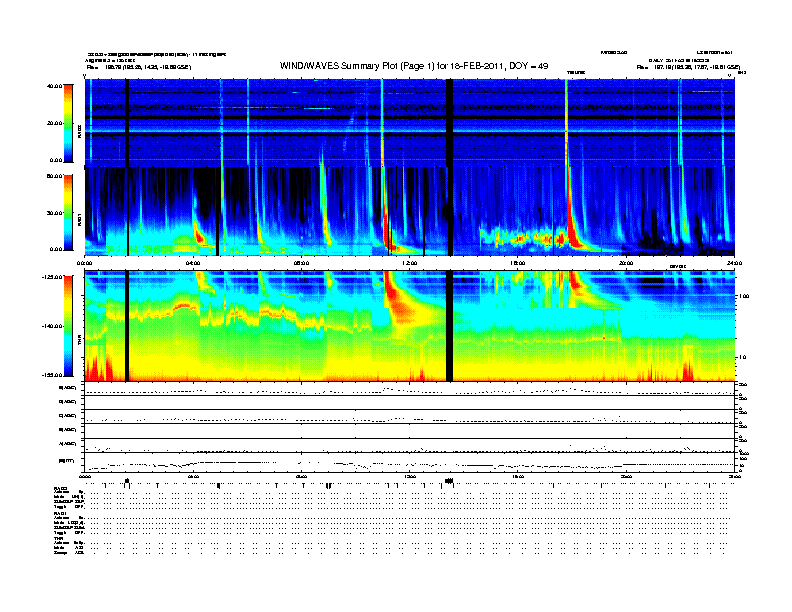Click the 60.00 color scale label
Image resolution: width=792 pixels, height=612 pixels.
[x=55, y=176]
